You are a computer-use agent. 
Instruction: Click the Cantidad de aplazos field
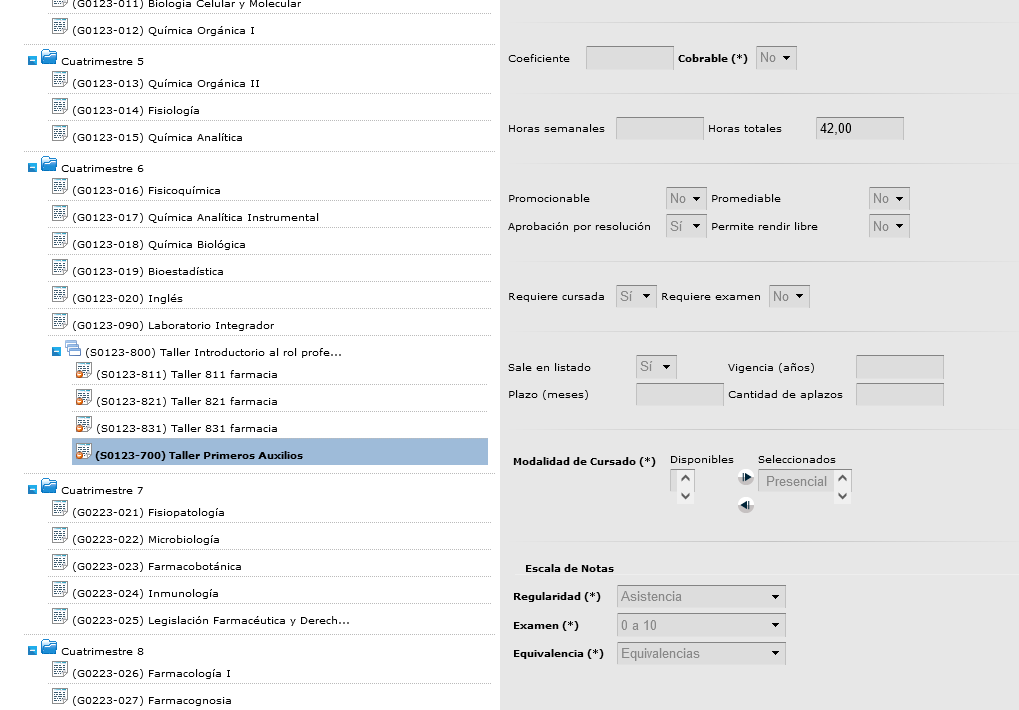[900, 394]
